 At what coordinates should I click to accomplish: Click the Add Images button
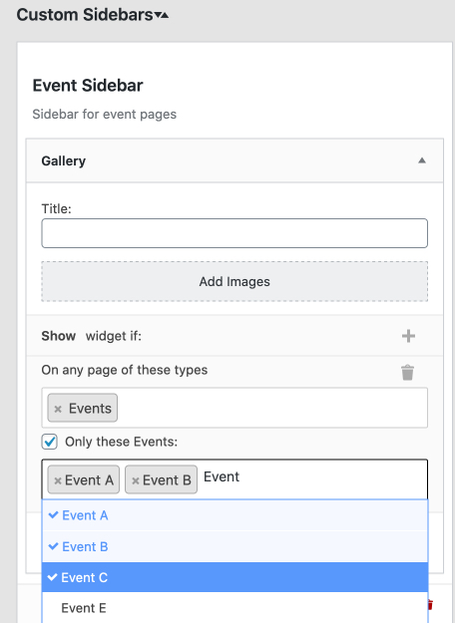point(234,281)
